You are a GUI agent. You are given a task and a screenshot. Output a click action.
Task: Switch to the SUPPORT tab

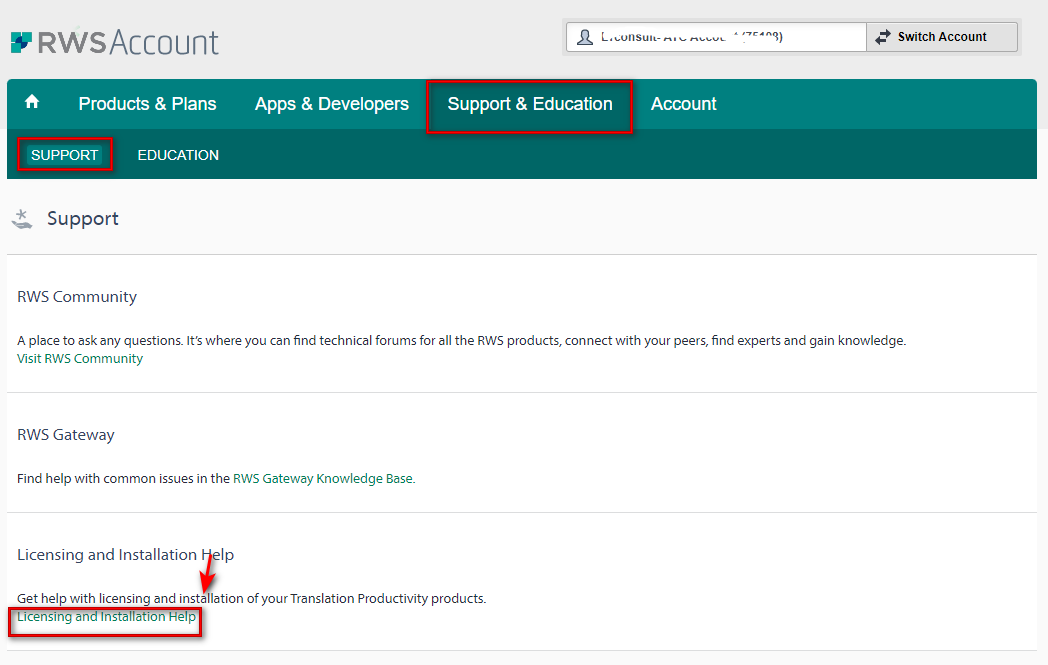pyautogui.click(x=64, y=155)
